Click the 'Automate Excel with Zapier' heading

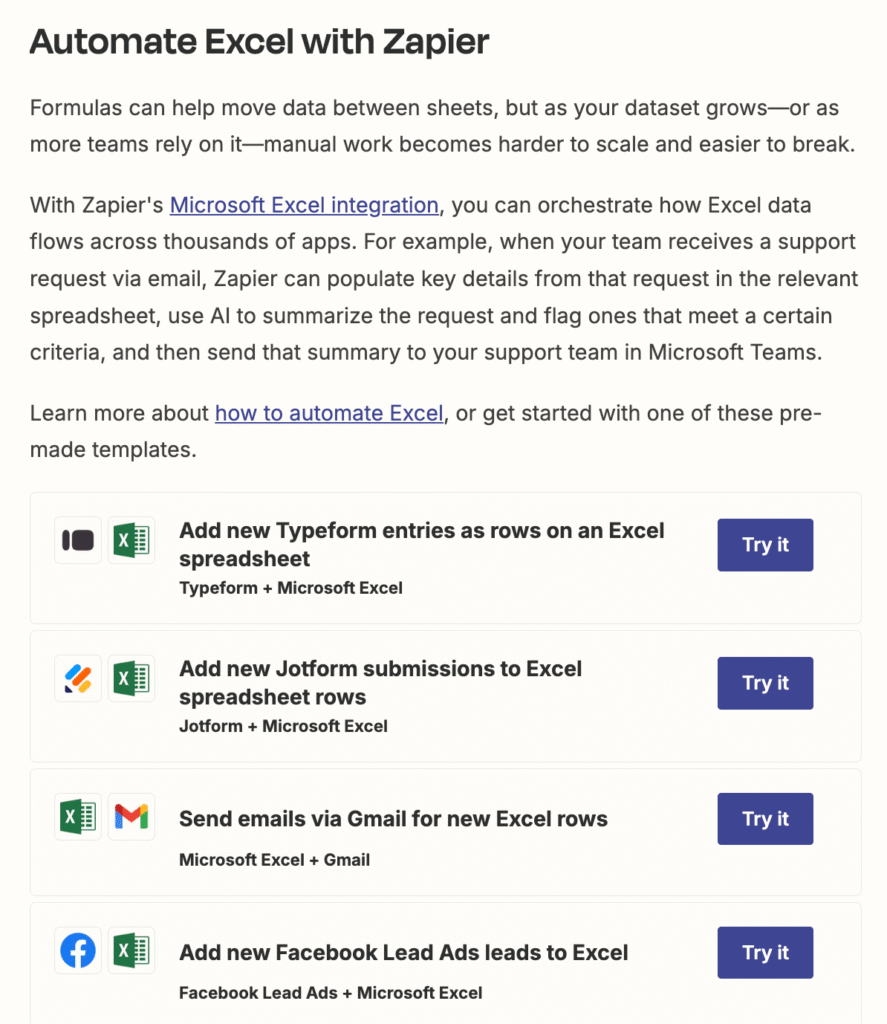[x=259, y=42]
